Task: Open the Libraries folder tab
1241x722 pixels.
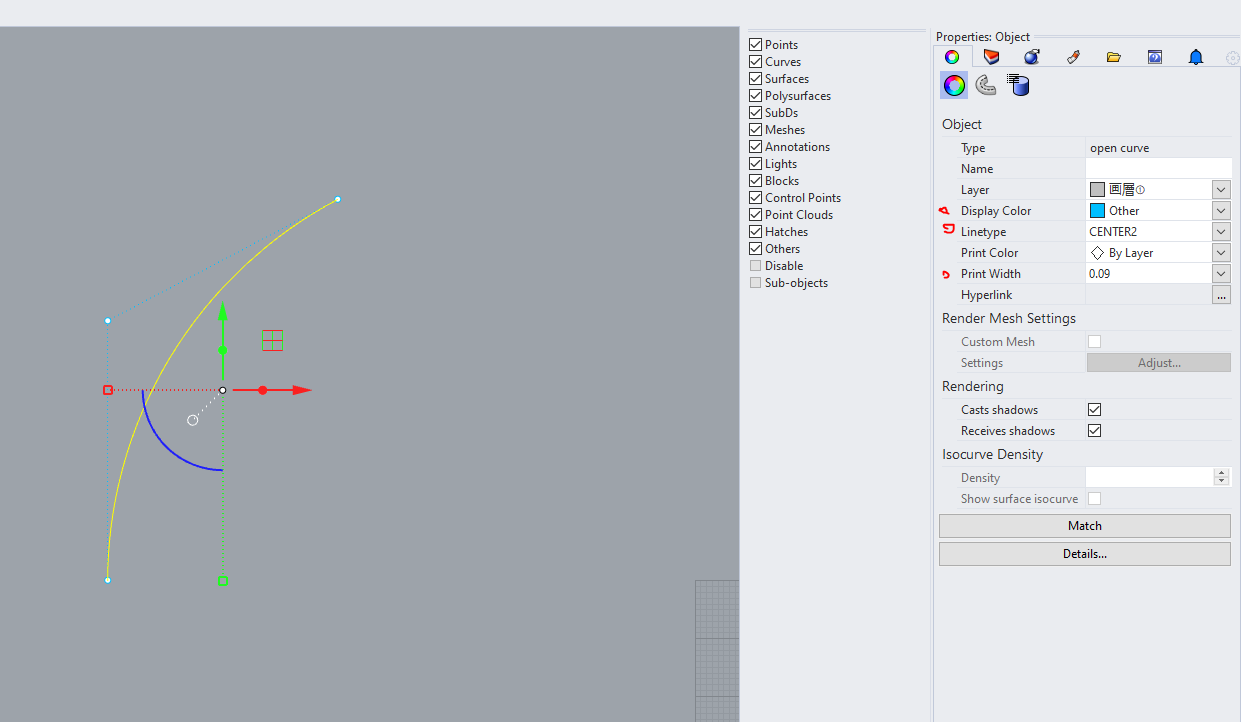Action: click(1114, 57)
